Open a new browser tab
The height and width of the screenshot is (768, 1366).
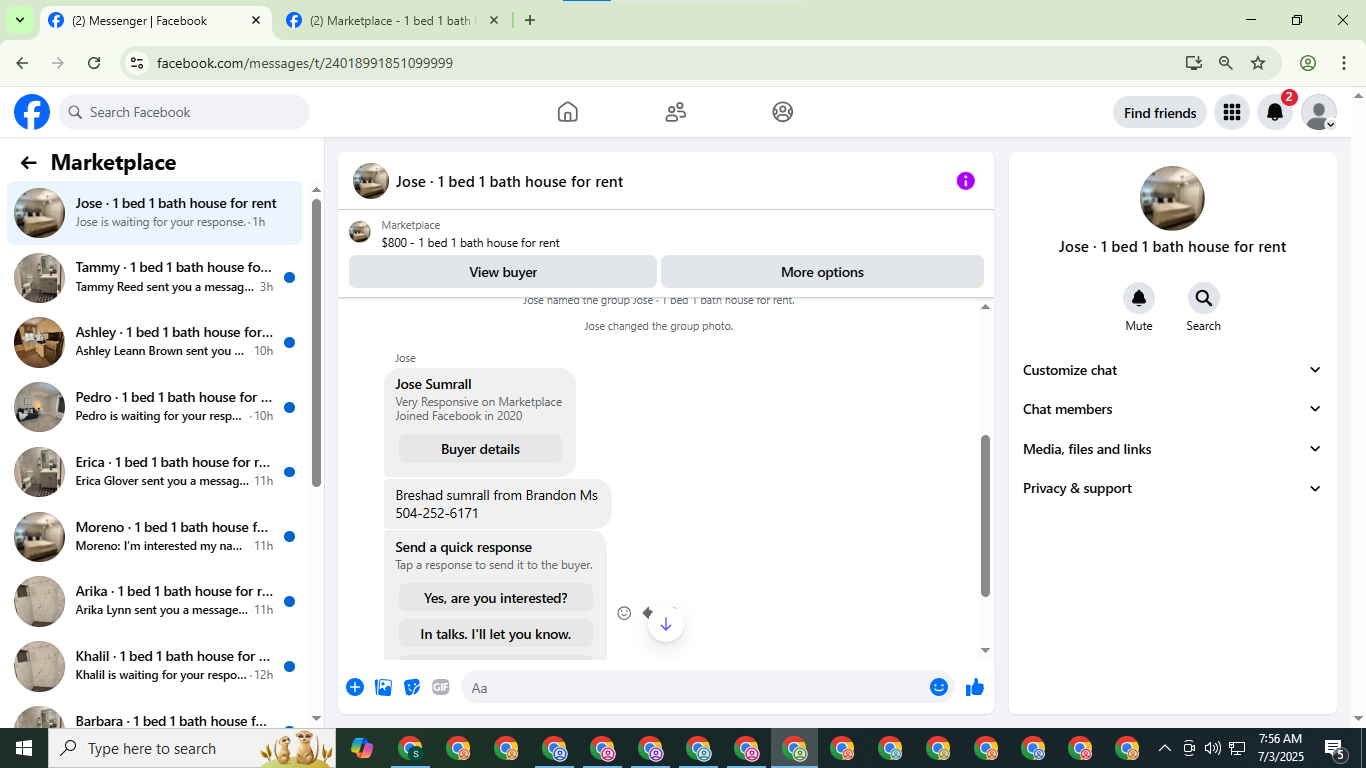[x=530, y=20]
